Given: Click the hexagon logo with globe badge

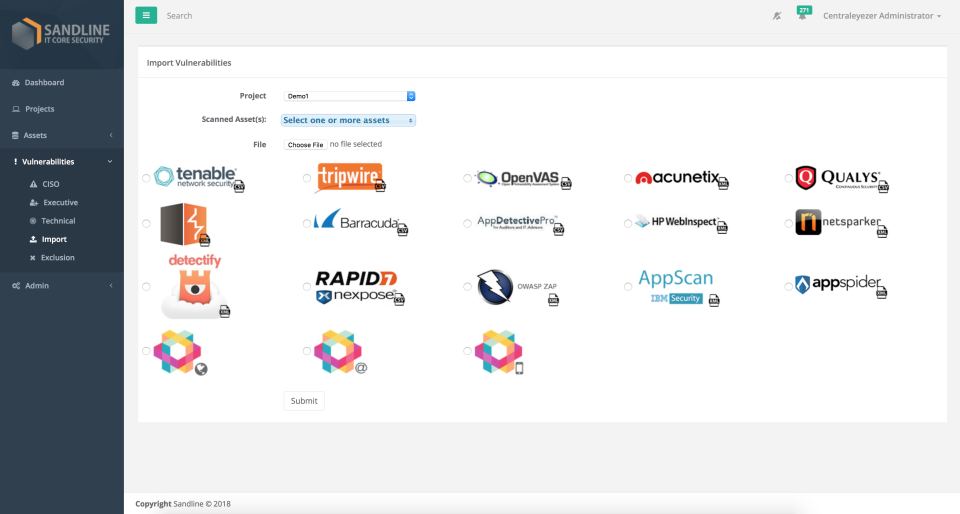Looking at the screenshot, I should point(181,352).
